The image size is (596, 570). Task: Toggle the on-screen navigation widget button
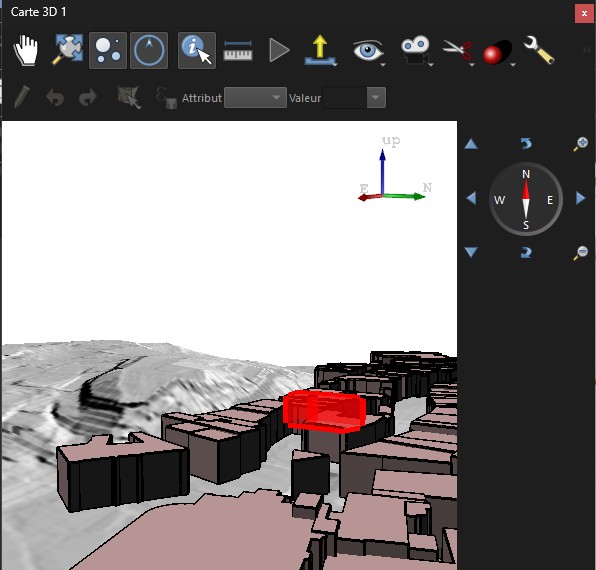[108, 51]
